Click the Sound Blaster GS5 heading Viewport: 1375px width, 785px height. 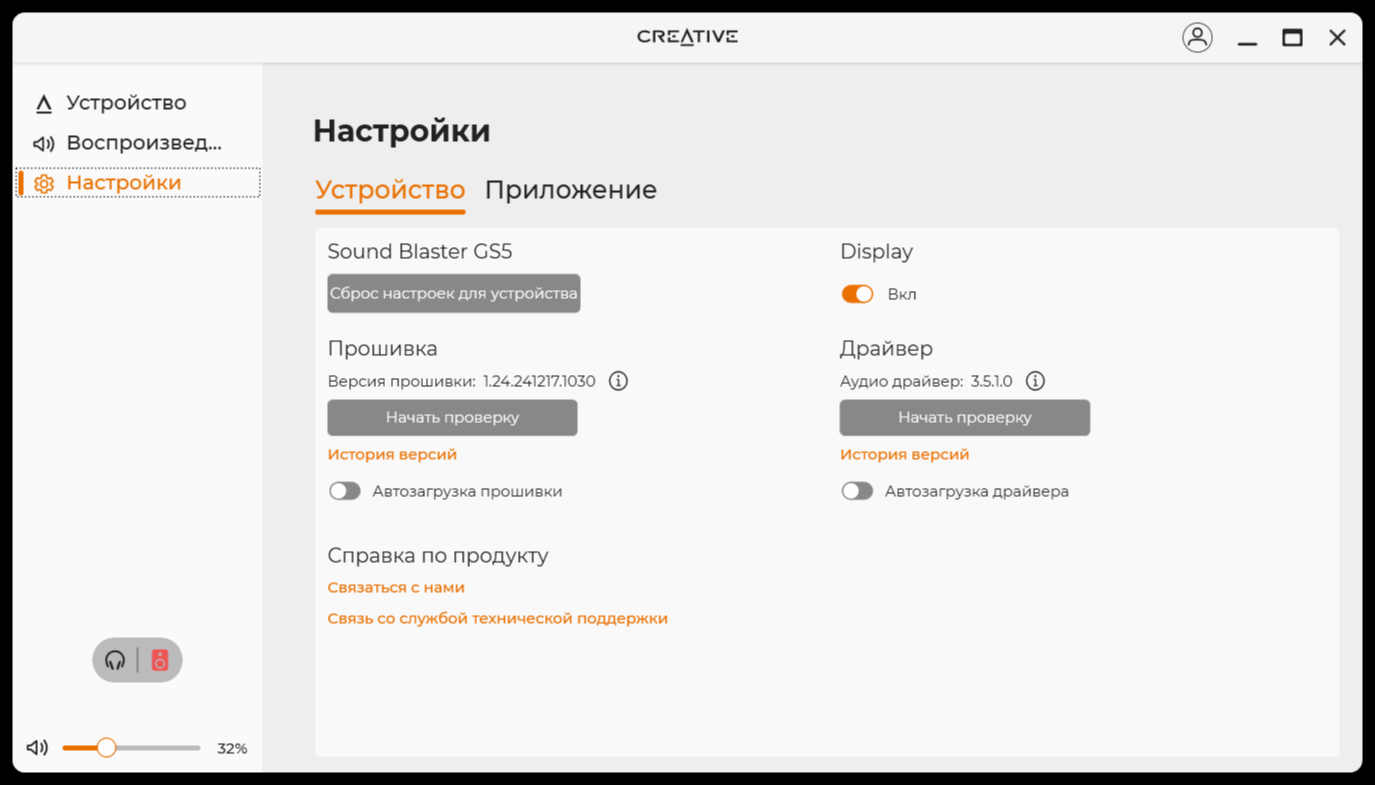click(420, 252)
